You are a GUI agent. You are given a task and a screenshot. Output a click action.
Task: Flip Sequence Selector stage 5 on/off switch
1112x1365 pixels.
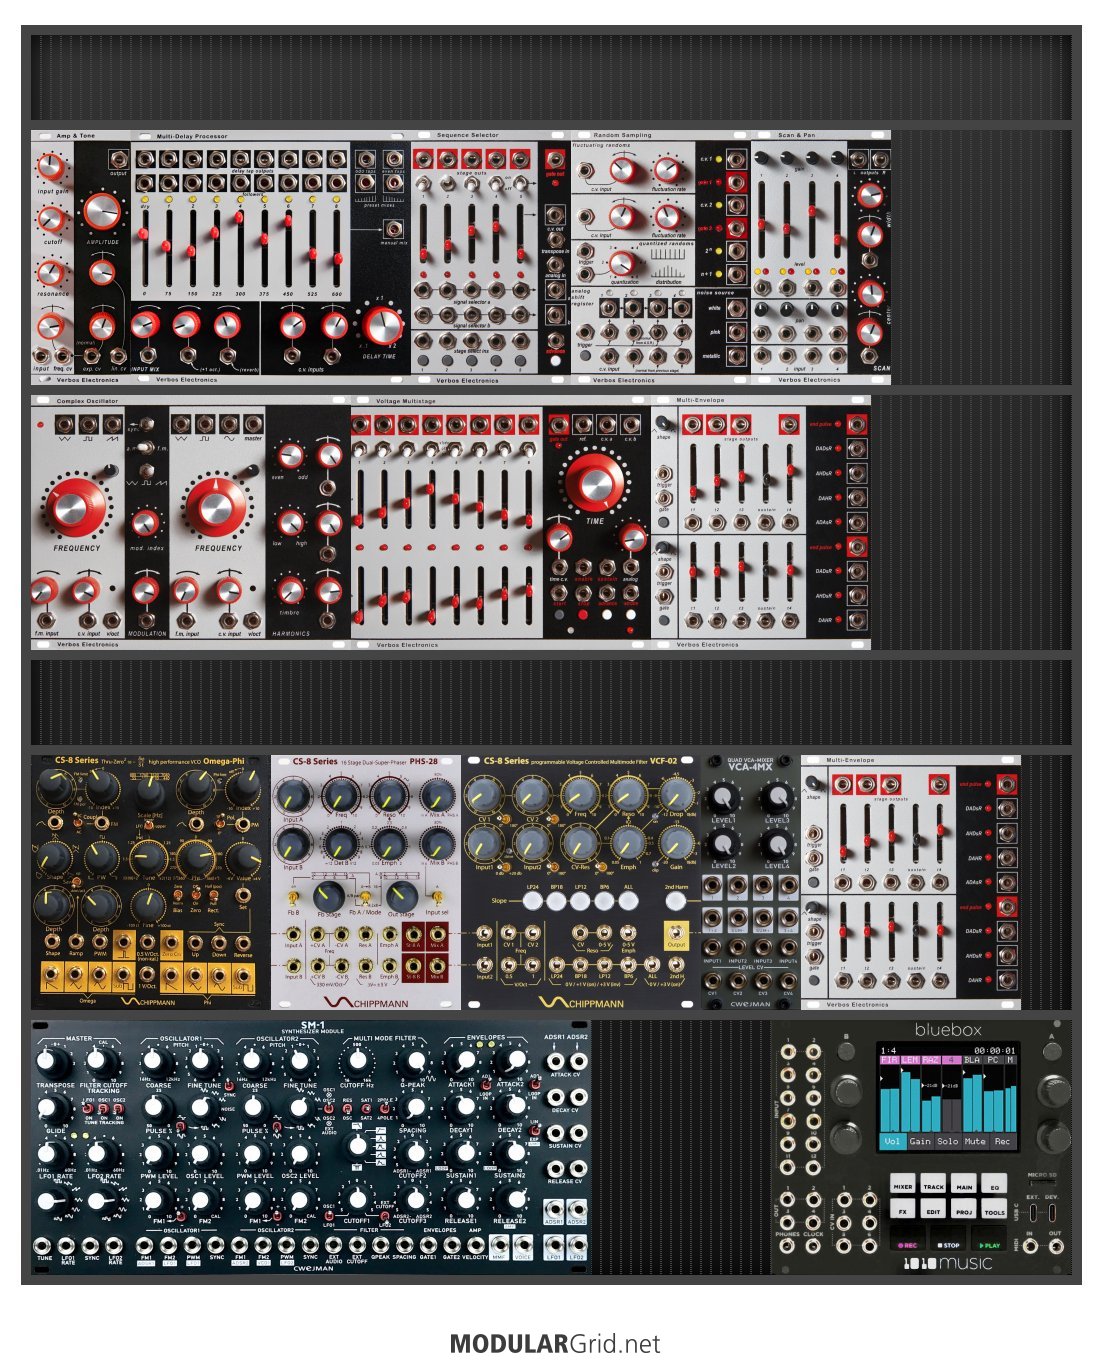(520, 183)
